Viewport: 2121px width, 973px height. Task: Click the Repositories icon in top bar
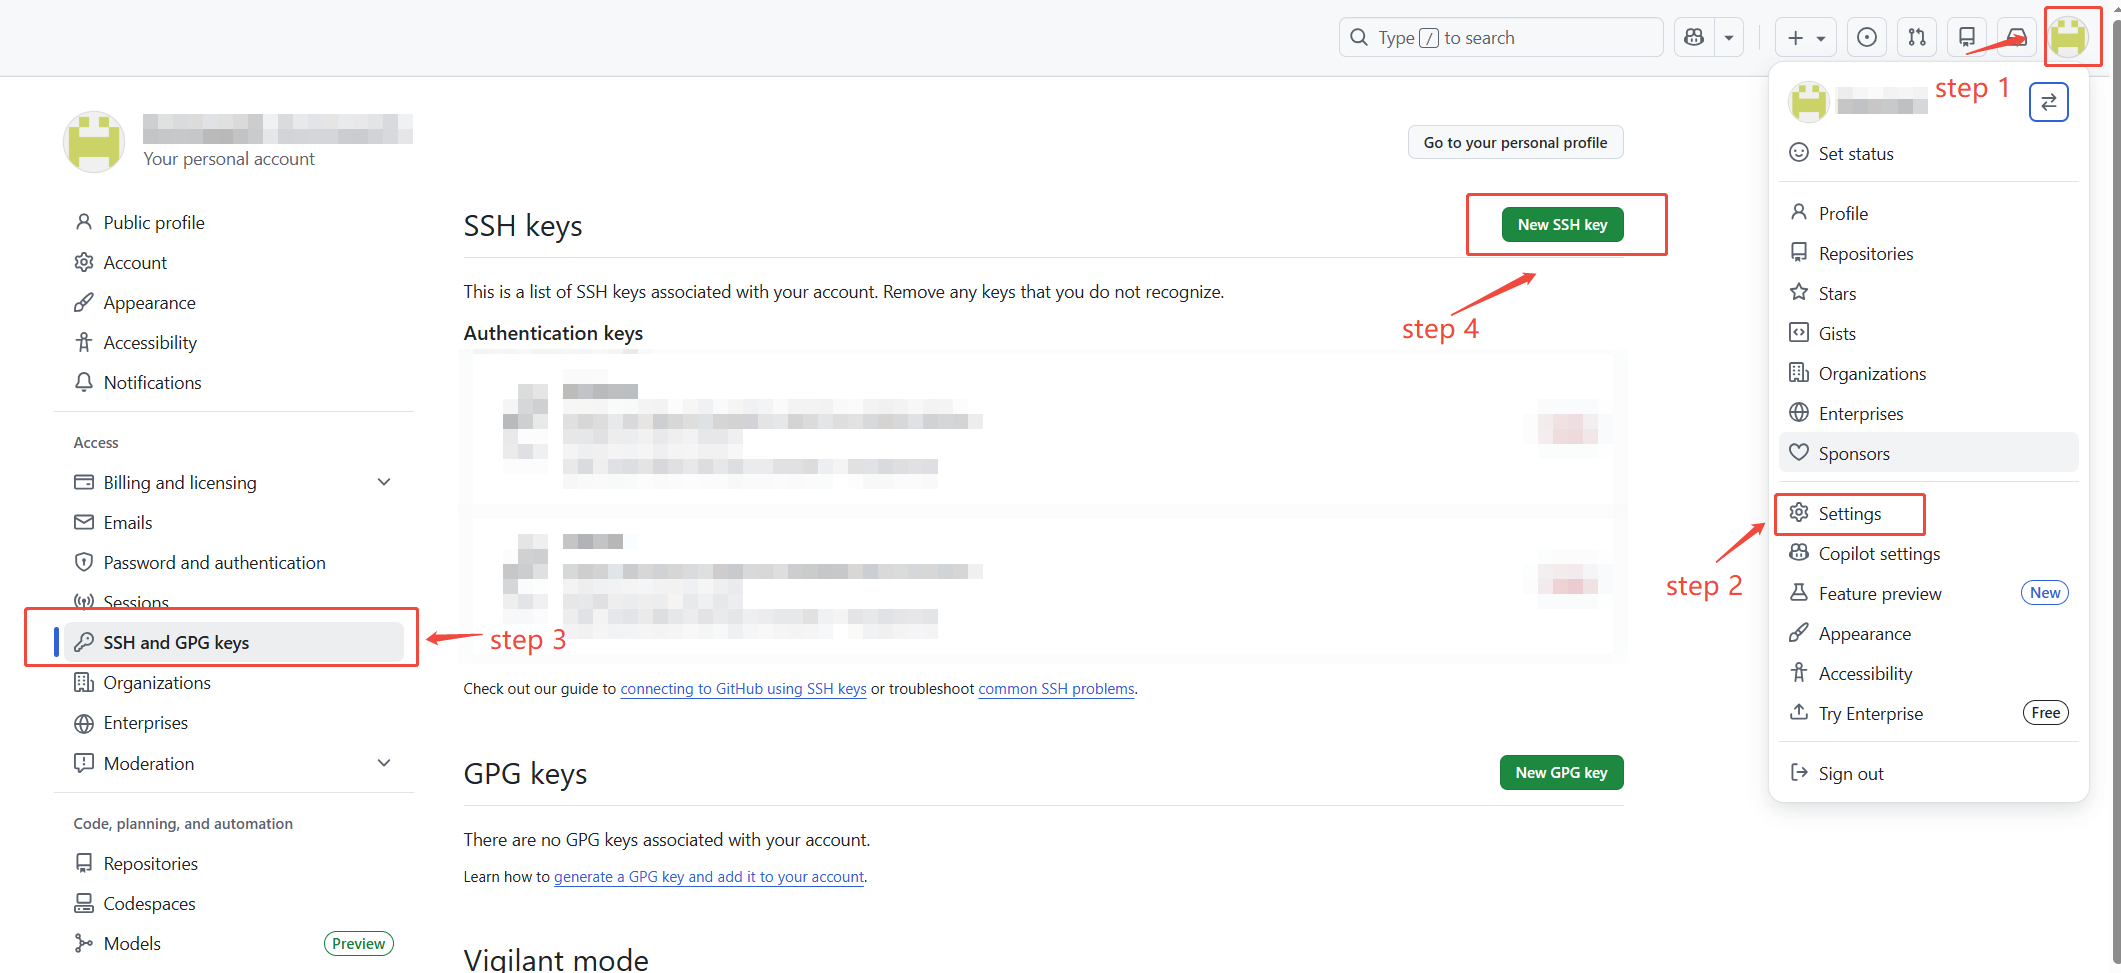point(1966,38)
